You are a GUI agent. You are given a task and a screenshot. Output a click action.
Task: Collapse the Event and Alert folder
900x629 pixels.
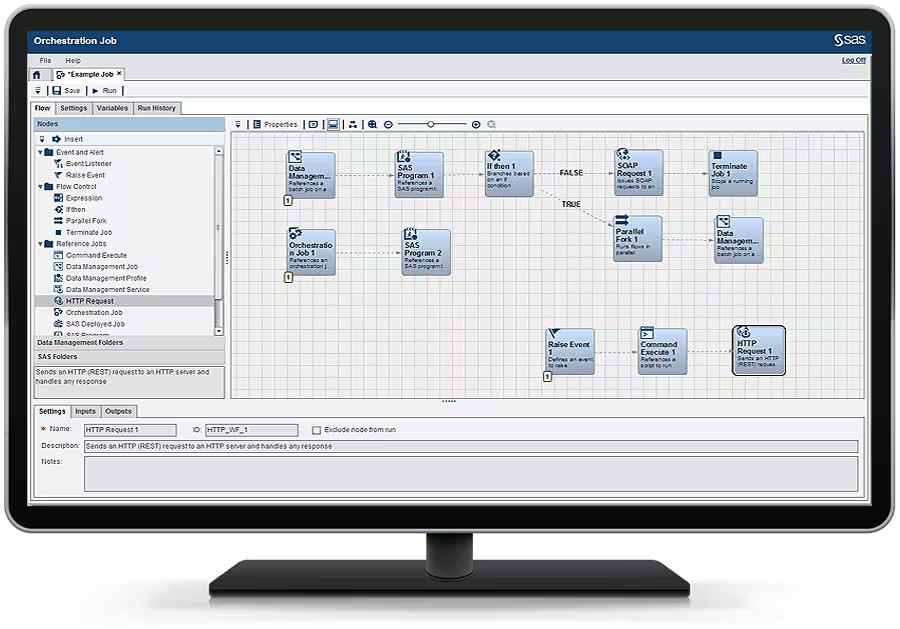[40, 153]
